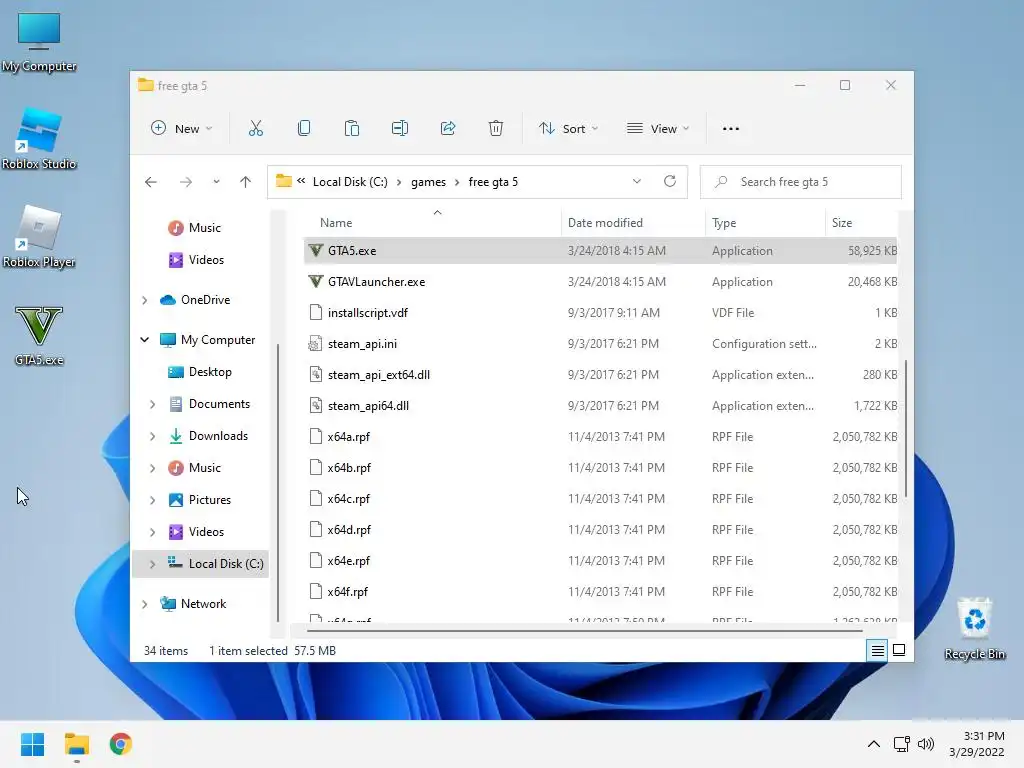Viewport: 1024px width, 768px height.
Task: Show hidden tray icons chevron
Action: click(873, 744)
